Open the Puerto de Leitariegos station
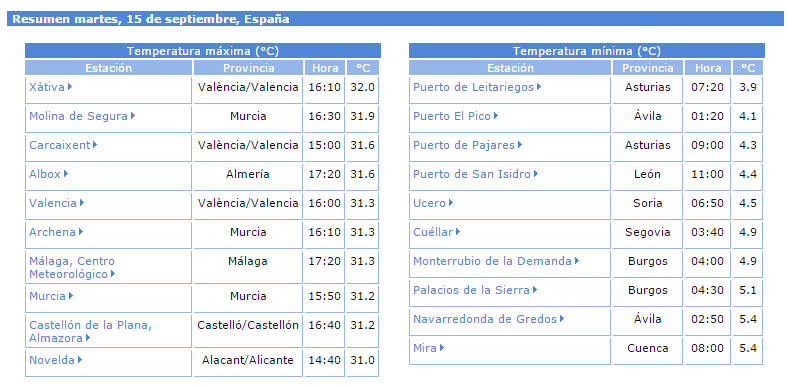The height and width of the screenshot is (387, 788). coord(473,87)
